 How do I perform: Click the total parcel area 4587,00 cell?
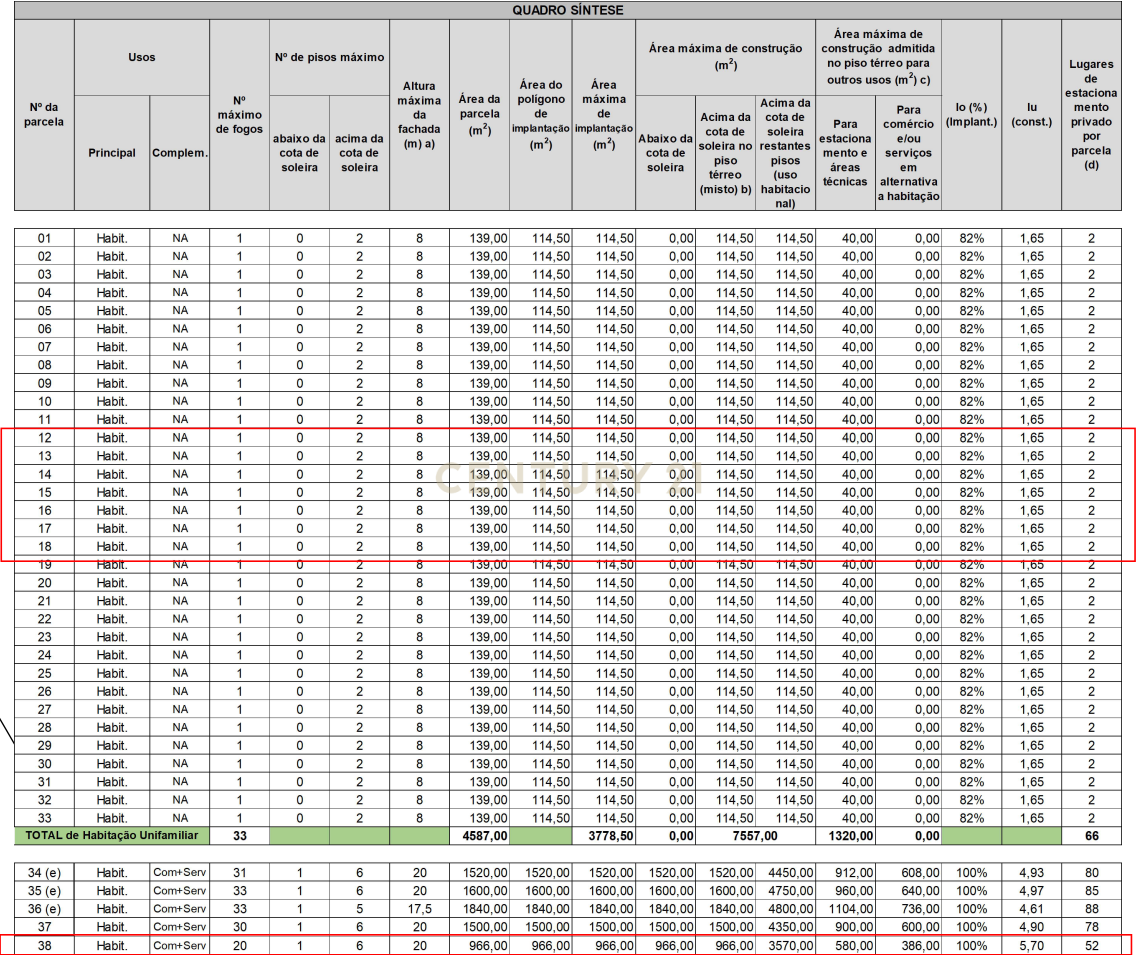click(x=479, y=835)
